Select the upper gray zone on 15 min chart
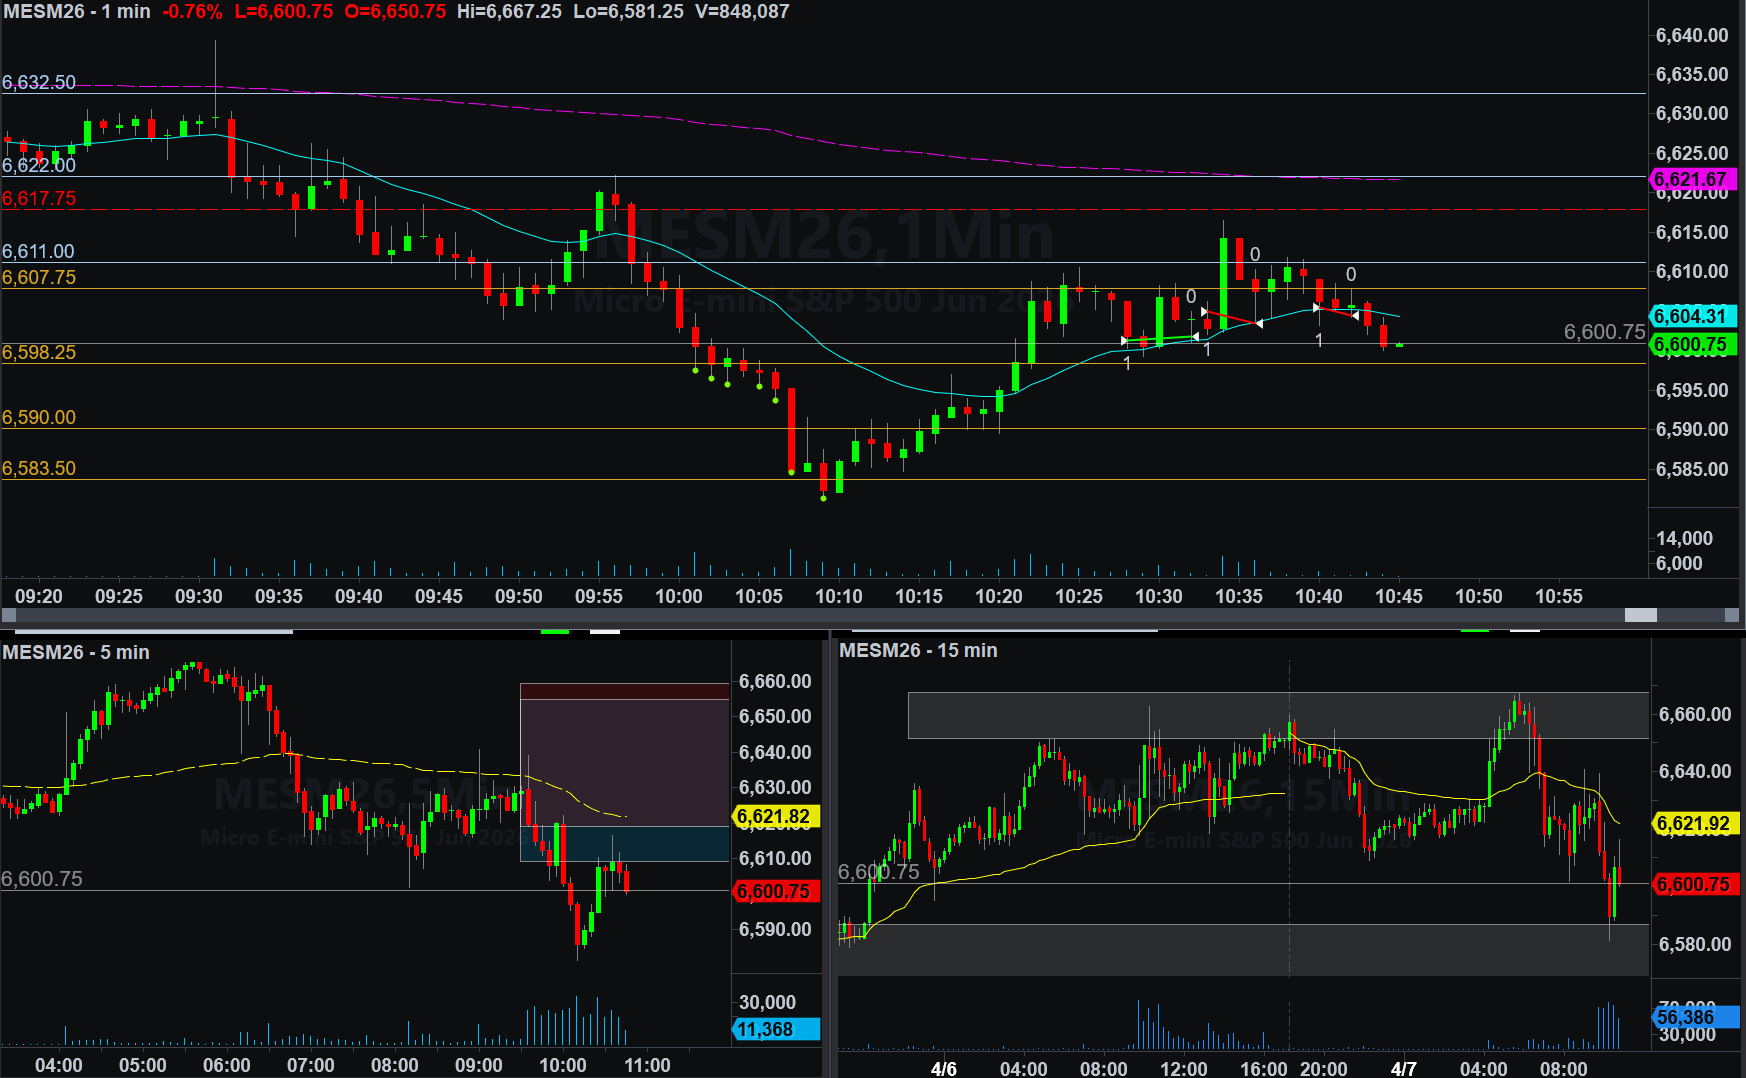Viewport: 1746px width, 1078px height. coord(1277,715)
